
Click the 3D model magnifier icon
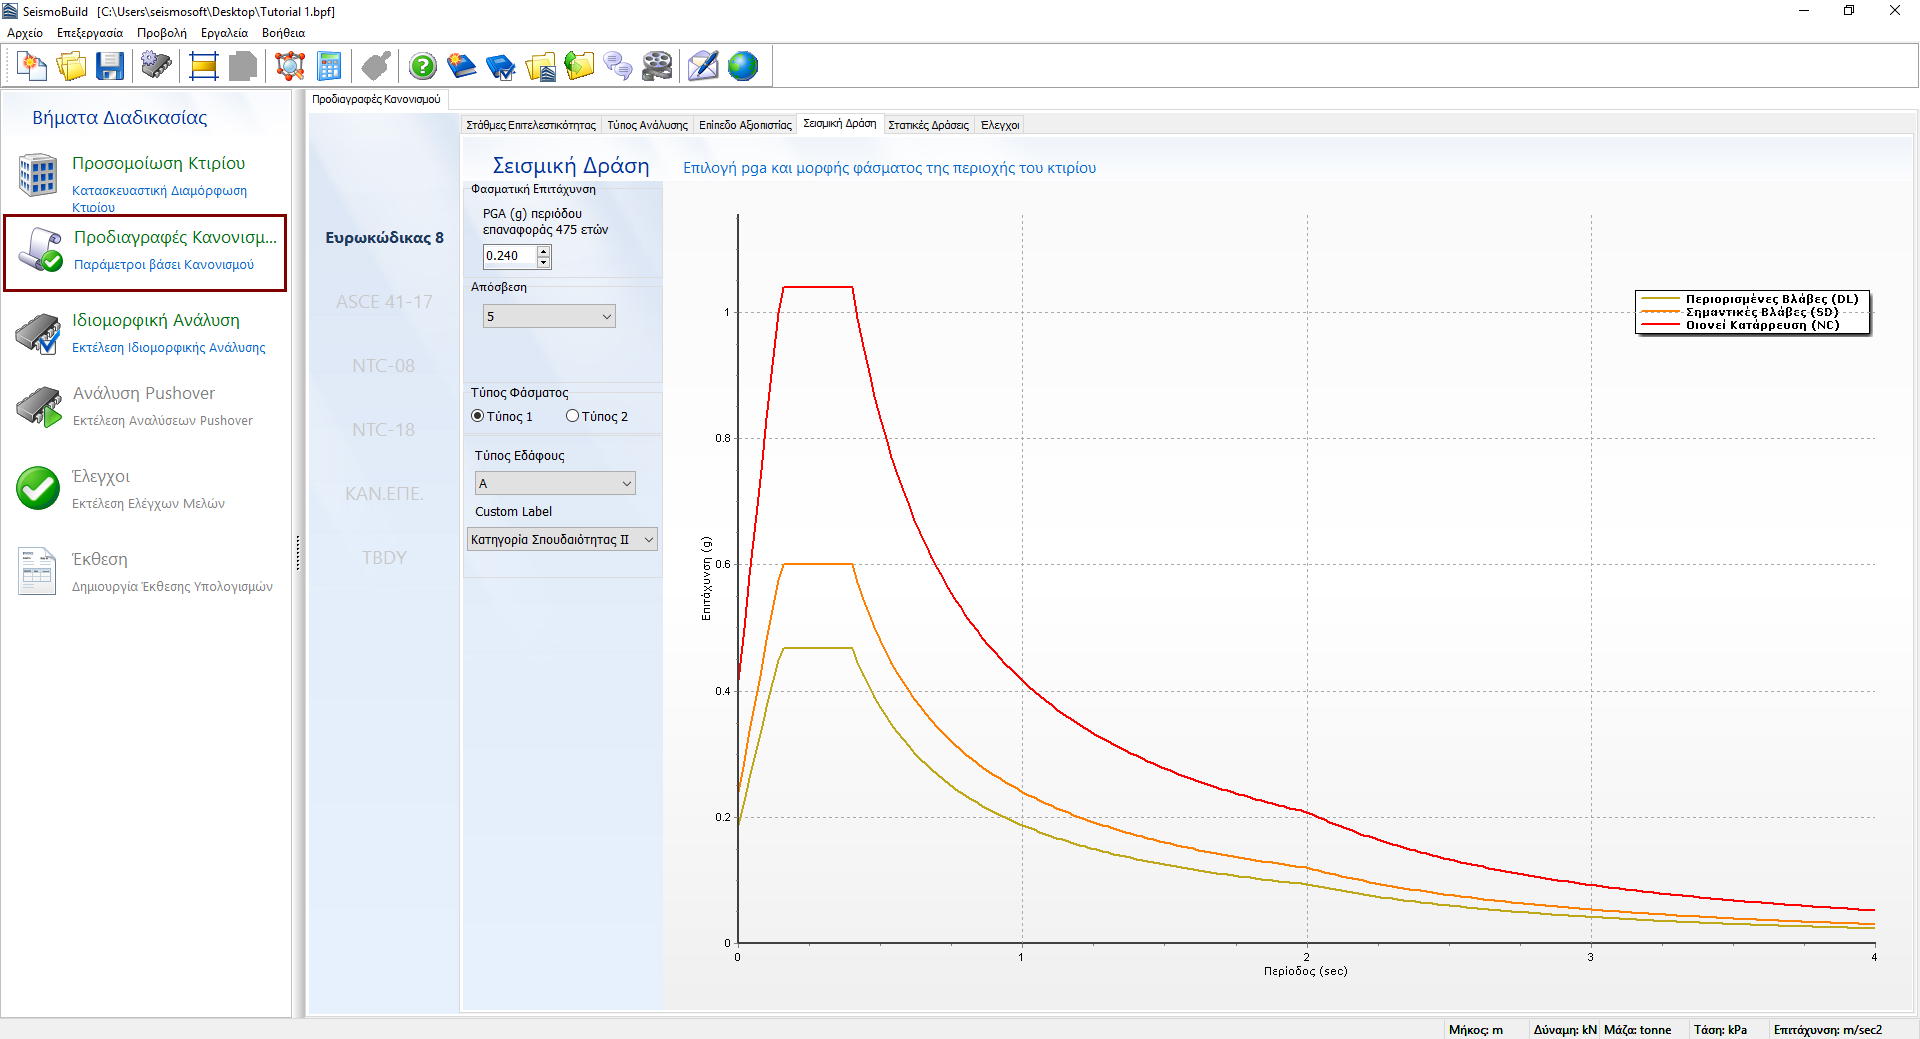[290, 67]
